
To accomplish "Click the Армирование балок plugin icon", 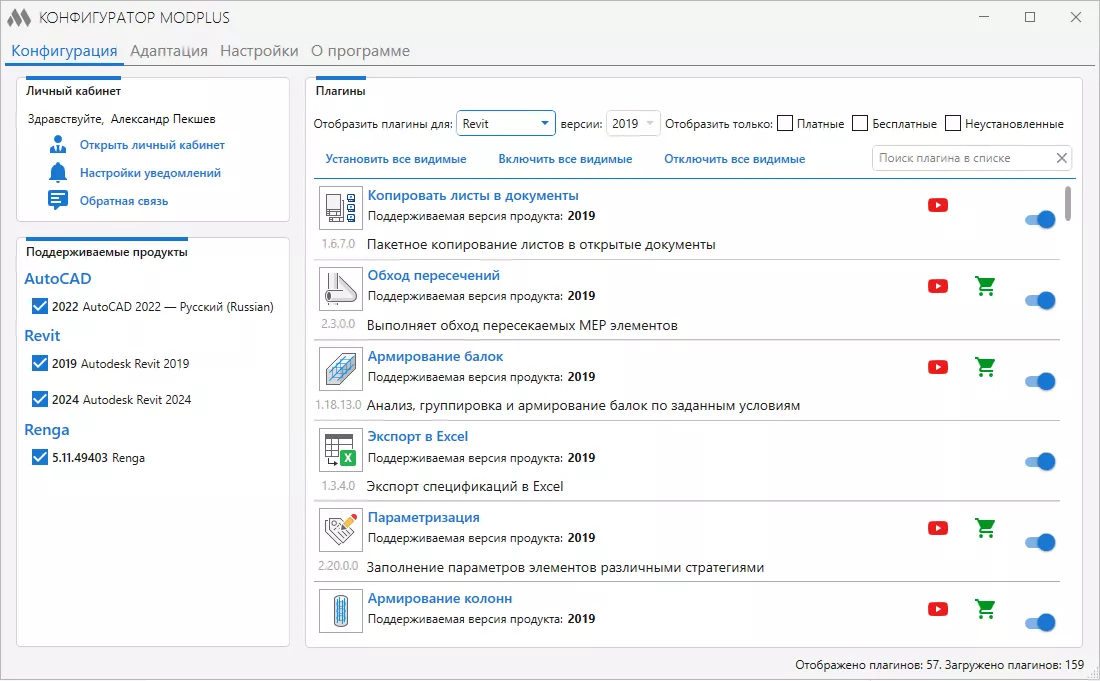I will click(x=340, y=369).
